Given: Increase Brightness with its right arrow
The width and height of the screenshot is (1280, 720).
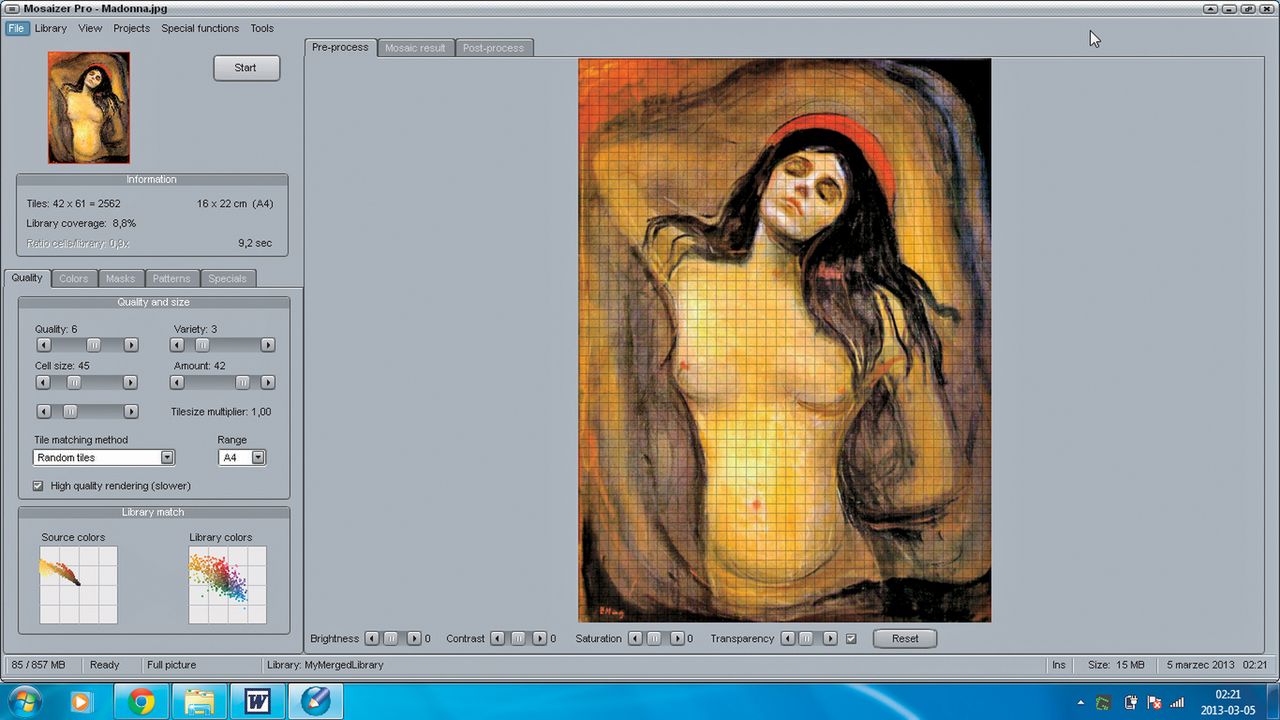Looking at the screenshot, I should [414, 639].
